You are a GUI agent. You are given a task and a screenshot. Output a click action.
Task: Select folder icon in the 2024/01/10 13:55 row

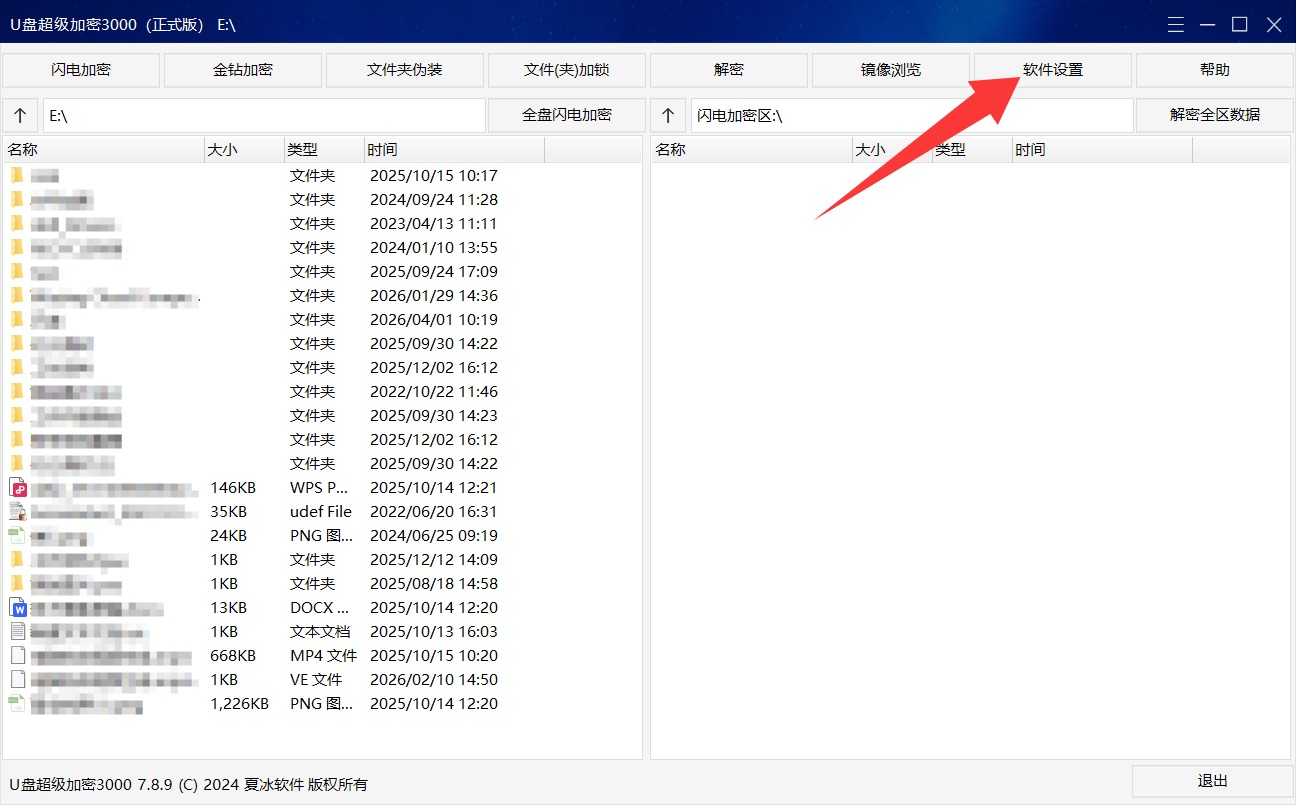17,247
